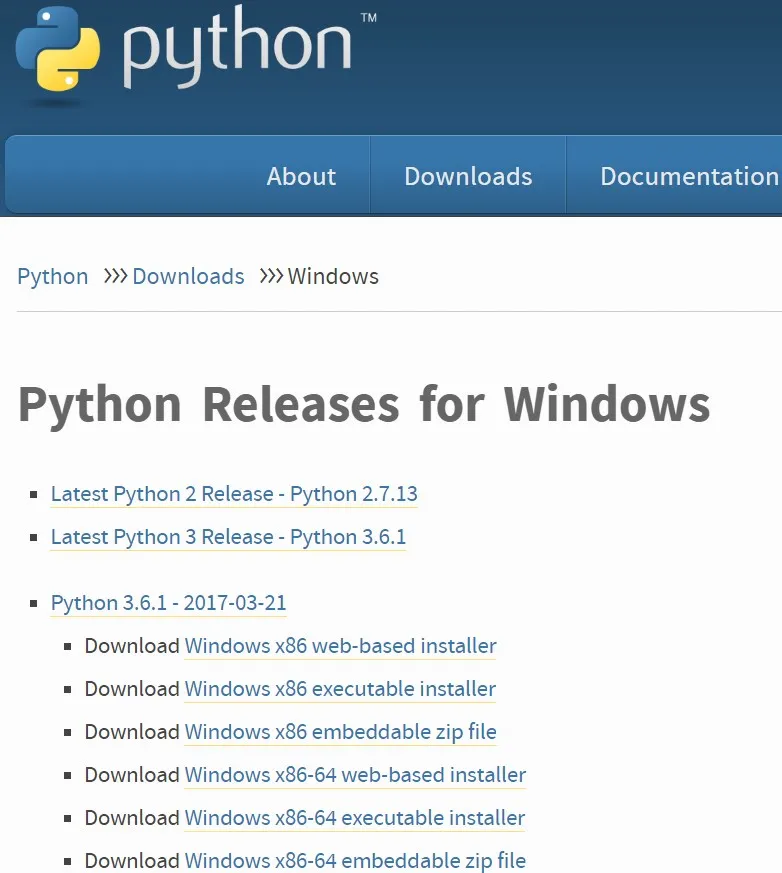Click the Python Releases for Windows heading

(364, 405)
